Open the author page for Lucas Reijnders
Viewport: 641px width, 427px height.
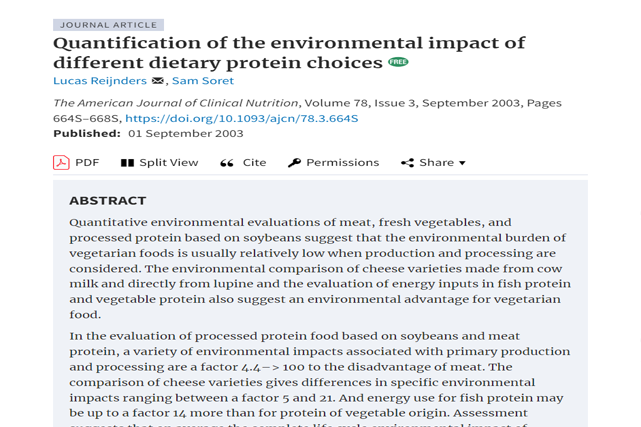(100, 80)
